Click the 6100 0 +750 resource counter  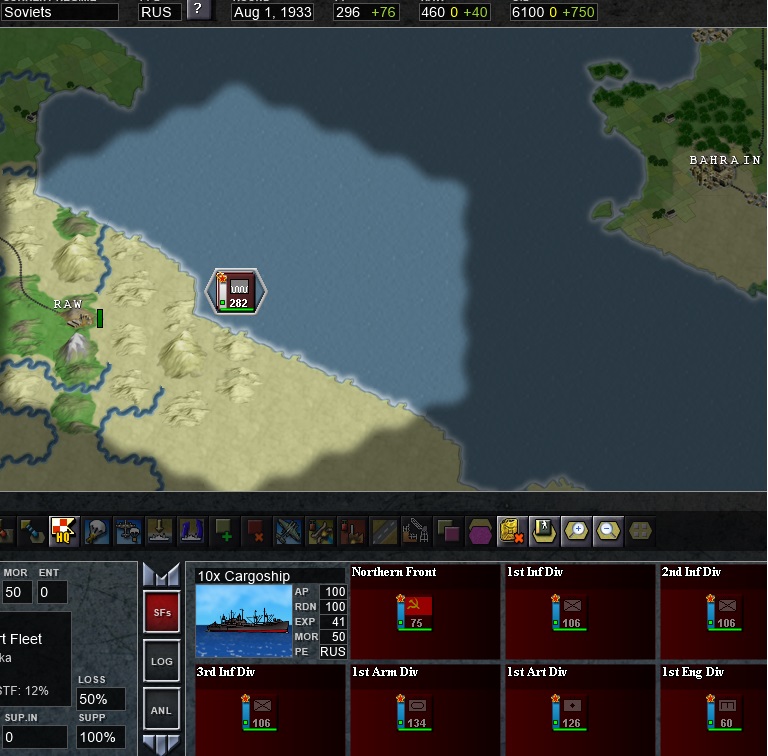pos(553,12)
